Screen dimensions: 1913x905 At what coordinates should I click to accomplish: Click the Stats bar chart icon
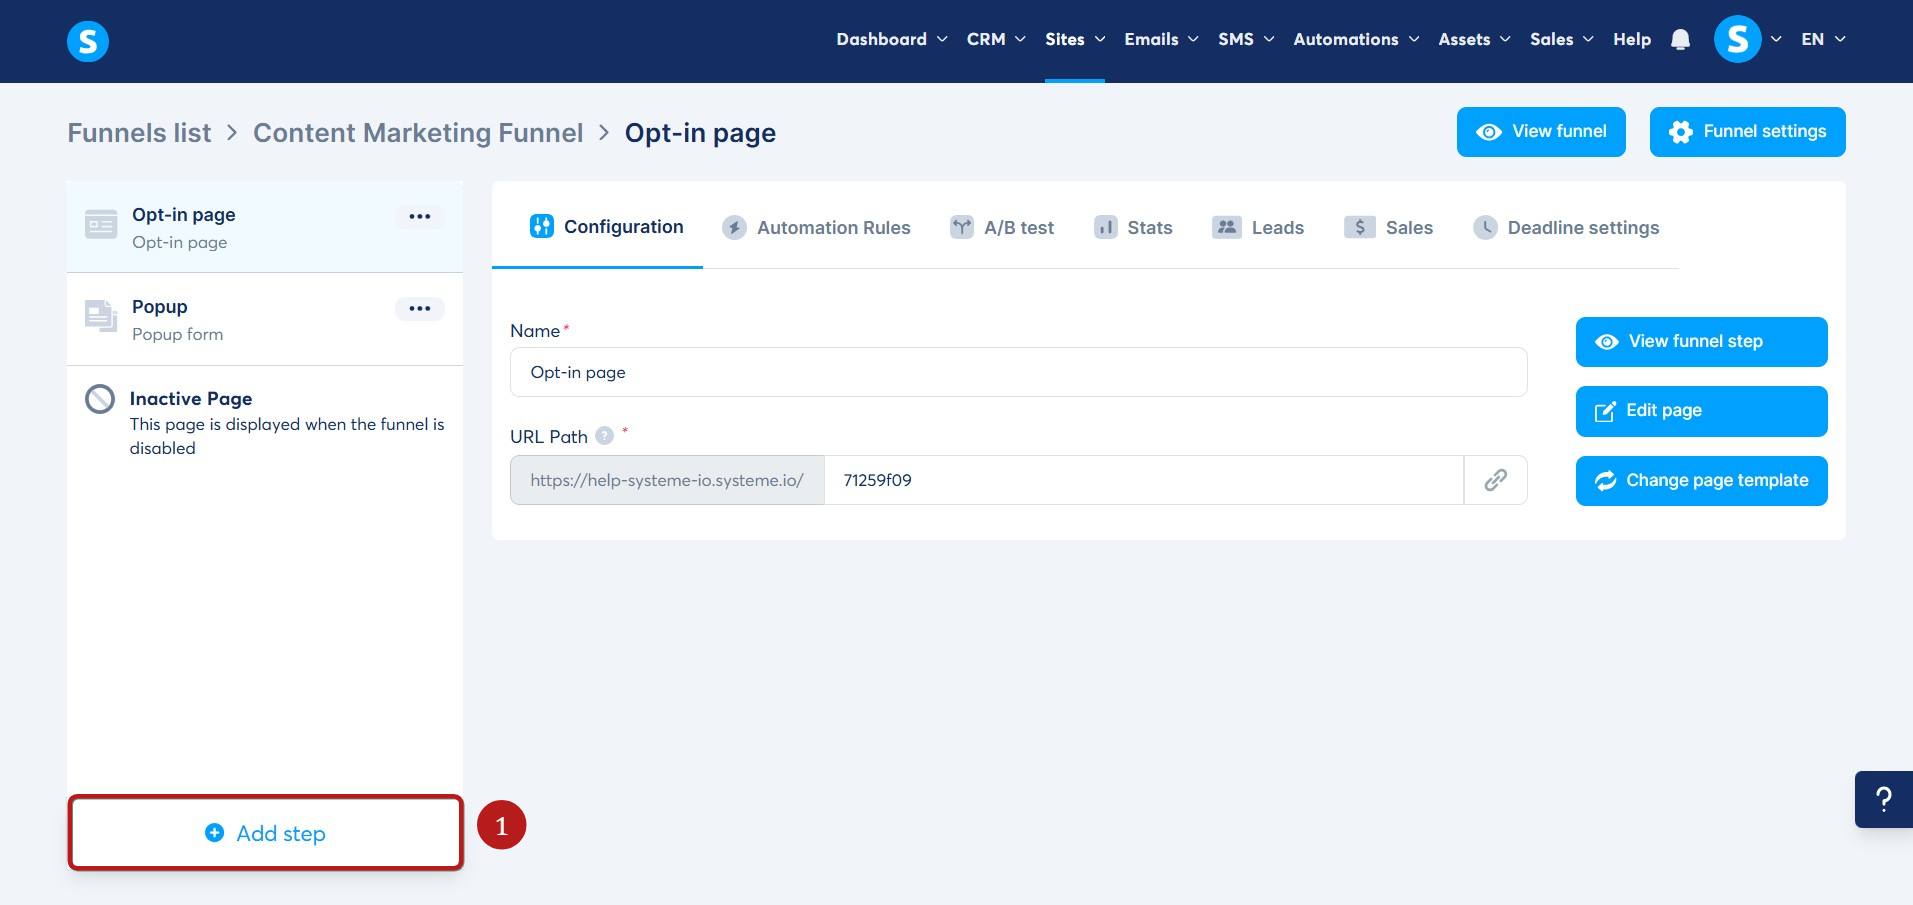(1106, 227)
